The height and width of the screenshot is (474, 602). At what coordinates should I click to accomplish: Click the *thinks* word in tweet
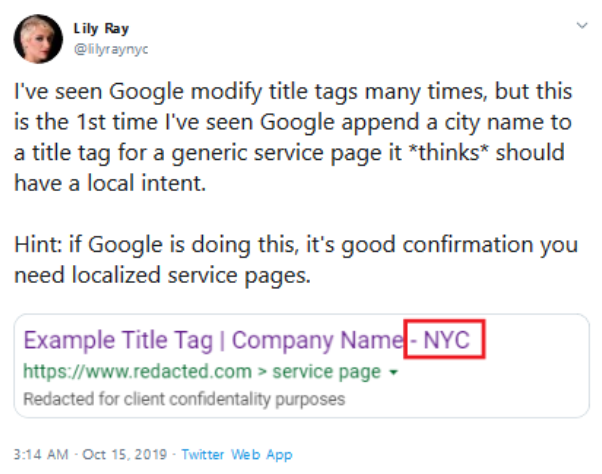click(448, 152)
